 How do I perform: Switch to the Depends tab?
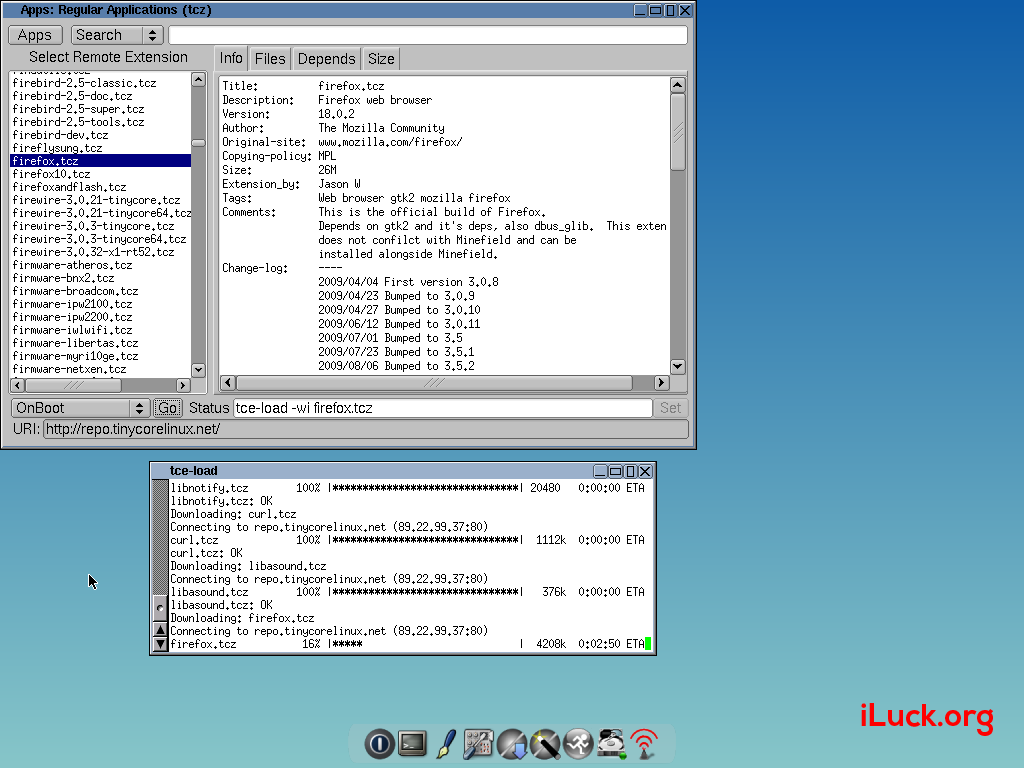[x=327, y=59]
